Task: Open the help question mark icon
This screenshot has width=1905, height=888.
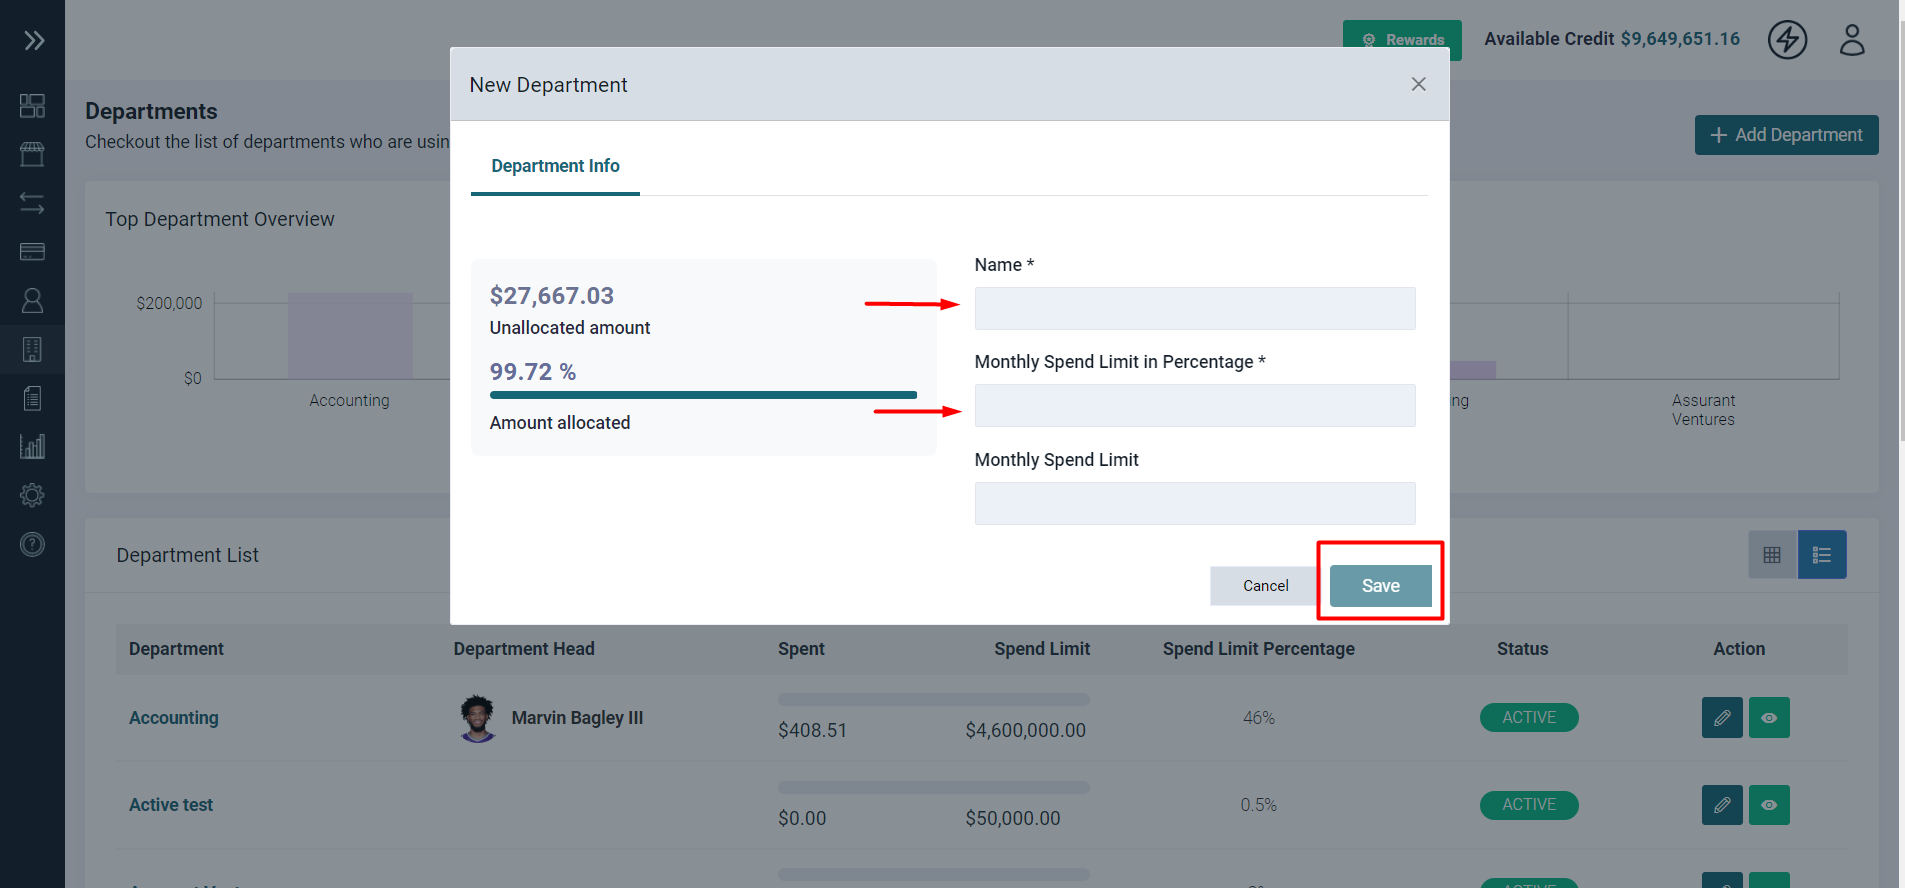Action: (32, 544)
